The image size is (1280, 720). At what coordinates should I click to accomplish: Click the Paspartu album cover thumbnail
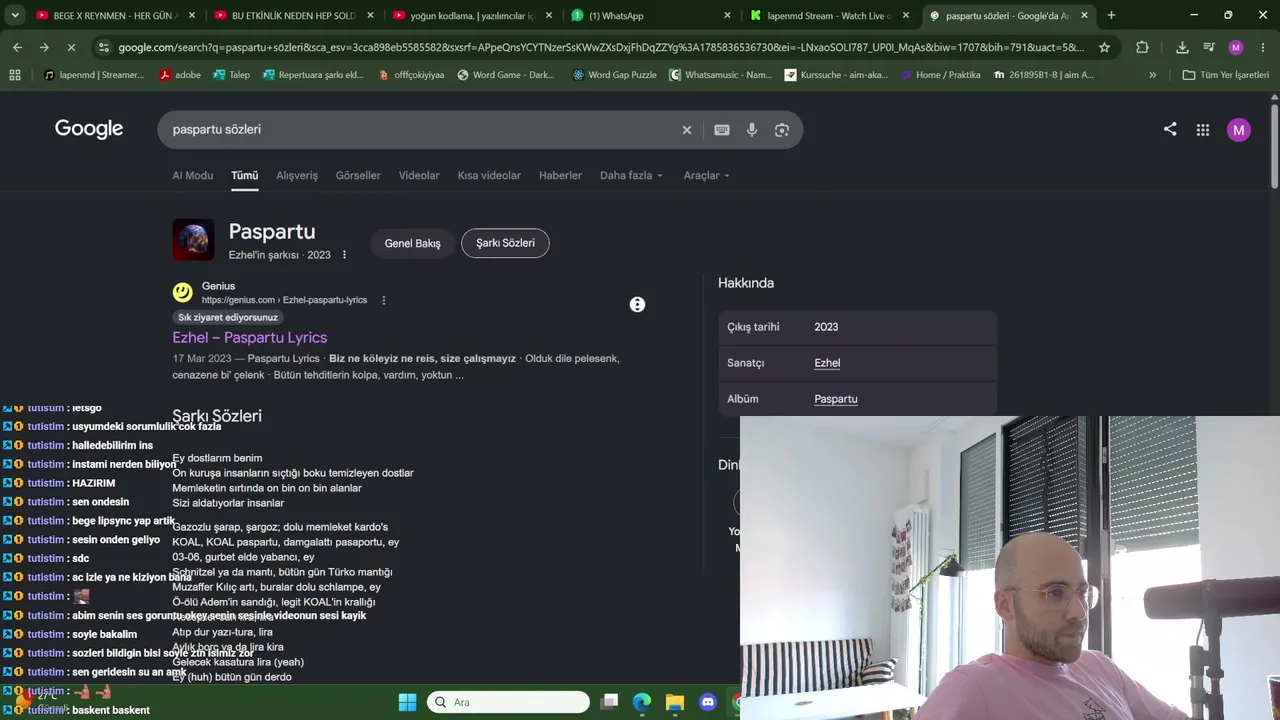[193, 240]
